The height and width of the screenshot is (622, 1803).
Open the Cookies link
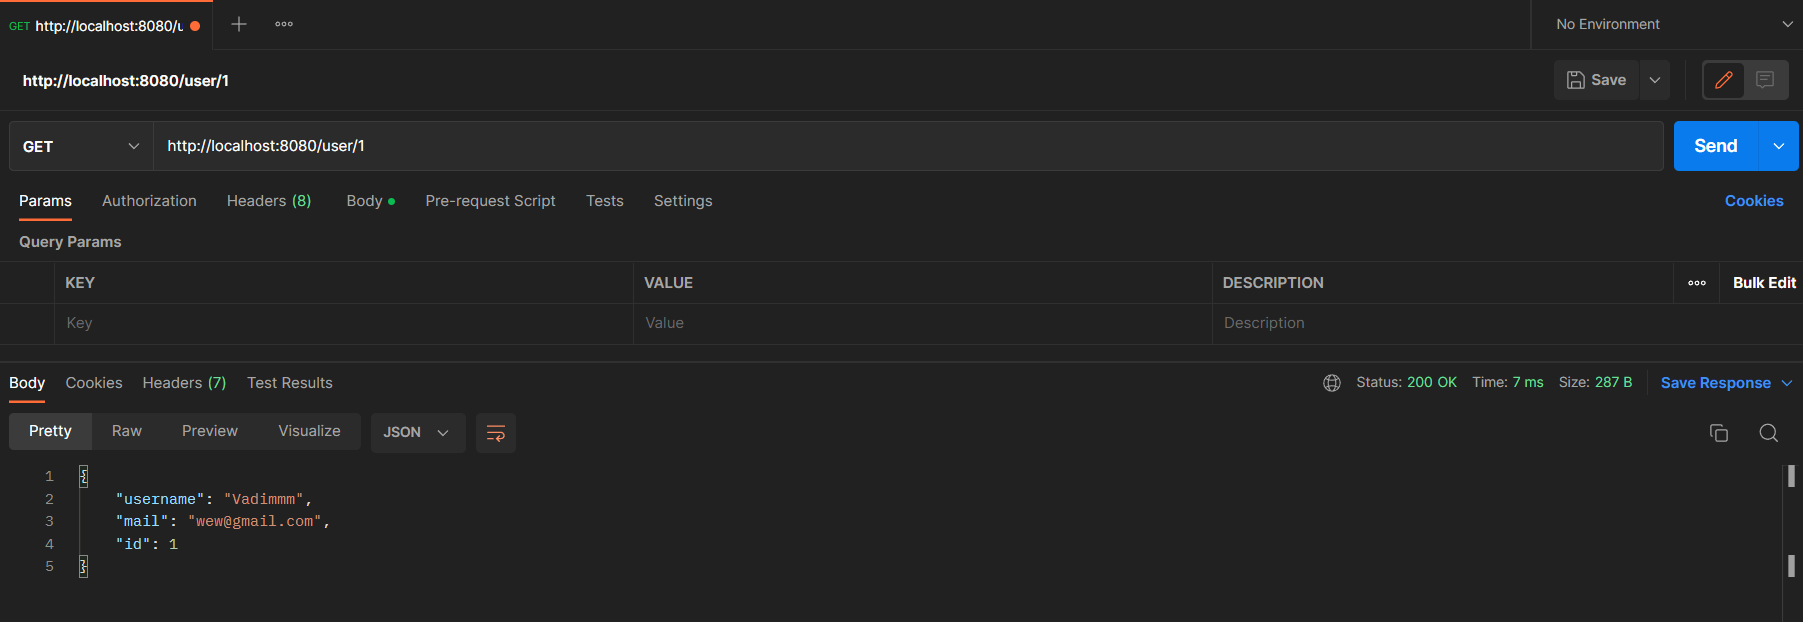tap(1753, 201)
